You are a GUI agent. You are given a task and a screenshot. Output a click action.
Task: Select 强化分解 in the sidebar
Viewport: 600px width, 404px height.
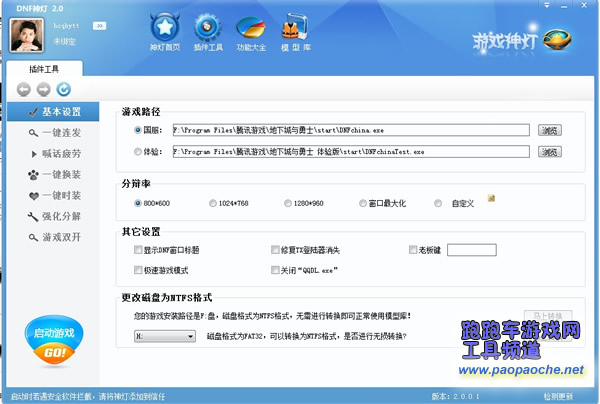point(53,216)
